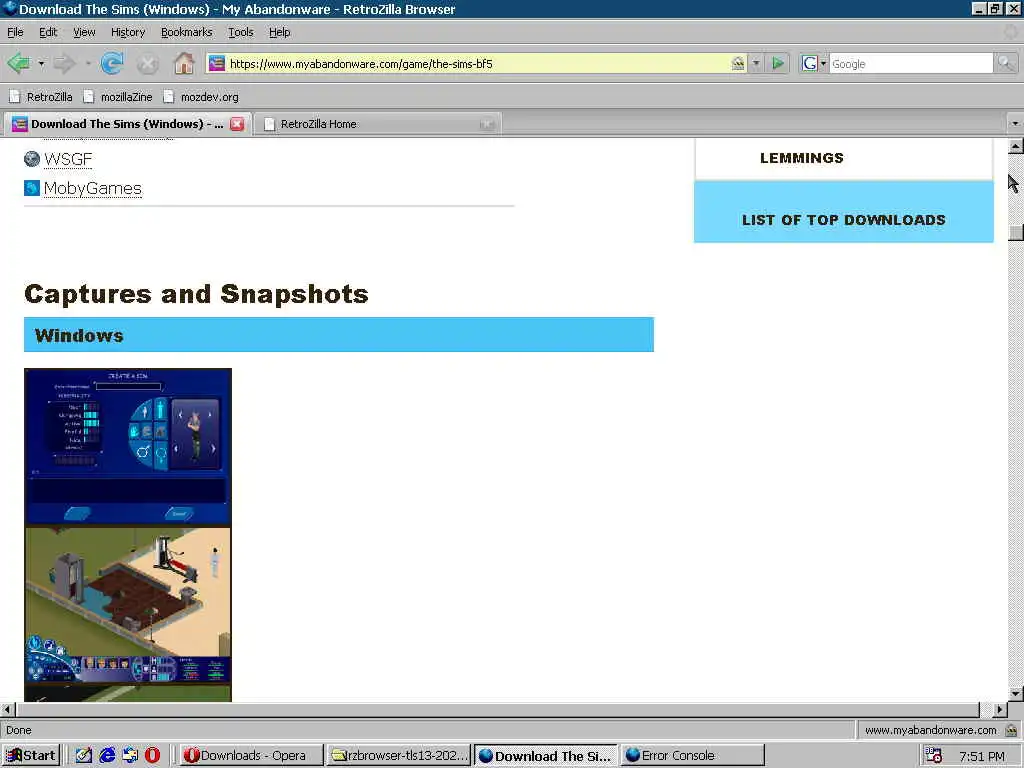The height and width of the screenshot is (768, 1024).
Task: Close the Download The Sims tab
Action: pyautogui.click(x=237, y=123)
